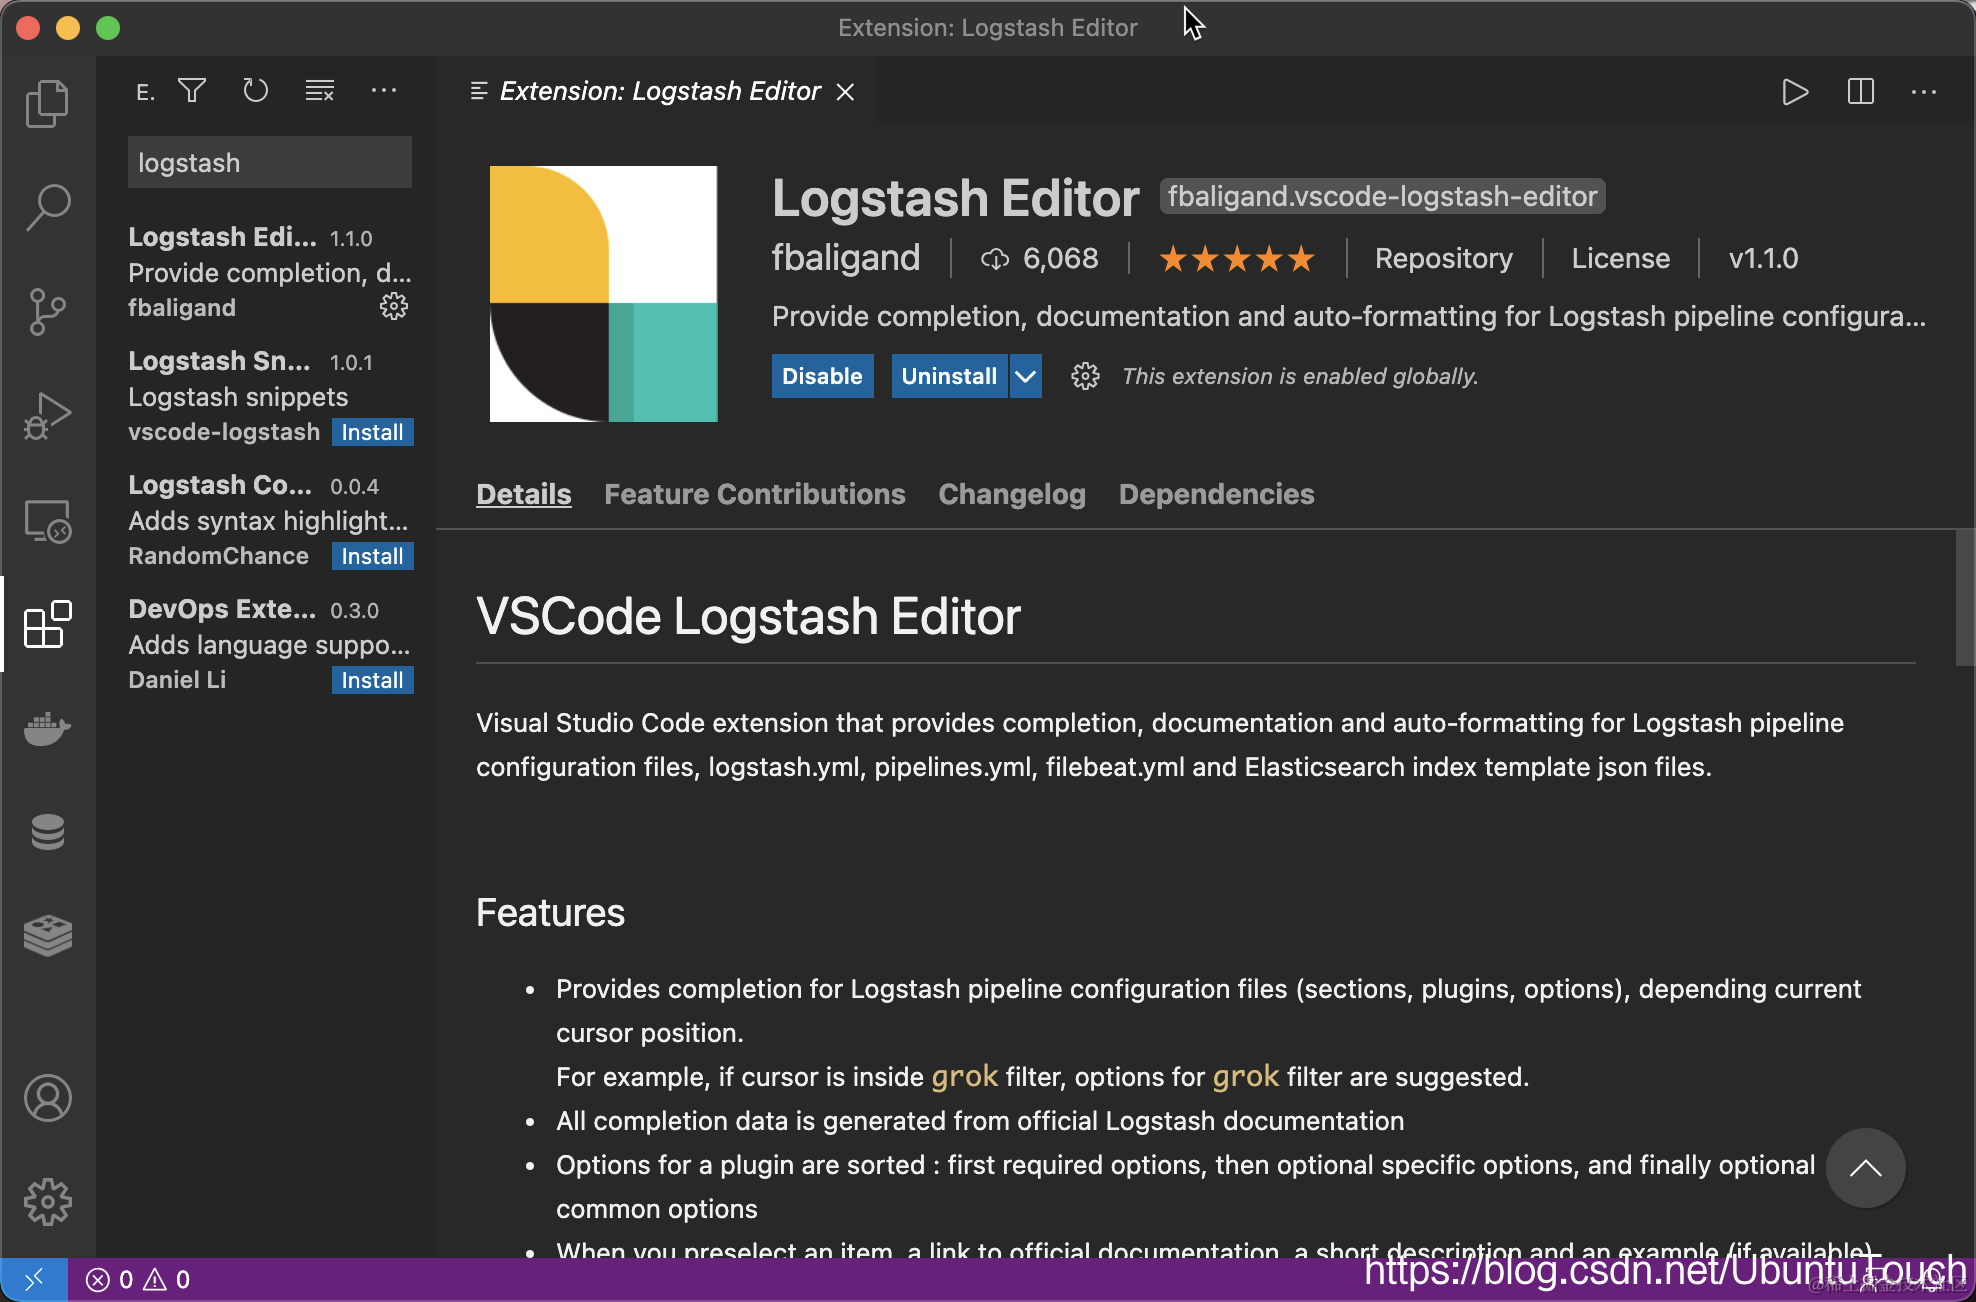This screenshot has height=1302, width=1976.
Task: Open the Docker view in activity bar
Action: point(47,728)
